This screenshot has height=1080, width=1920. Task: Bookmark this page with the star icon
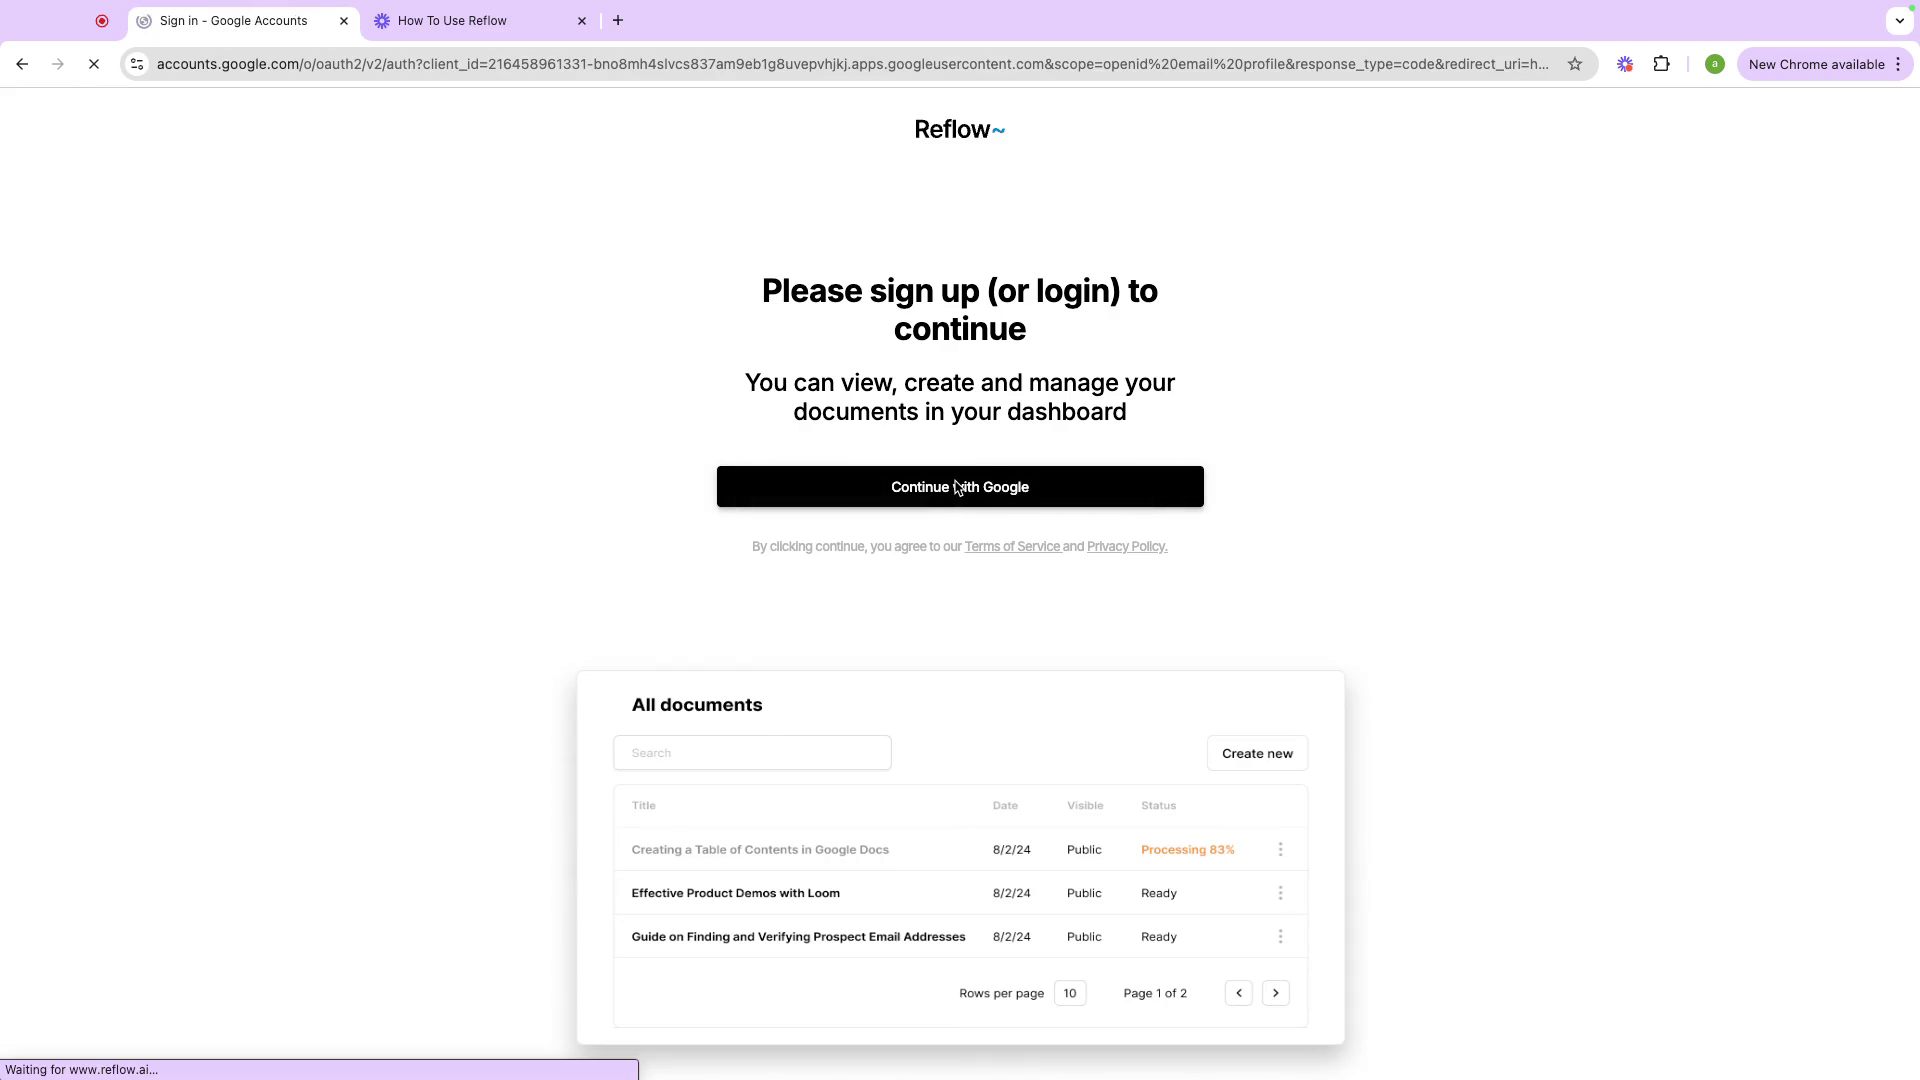[x=1575, y=64]
